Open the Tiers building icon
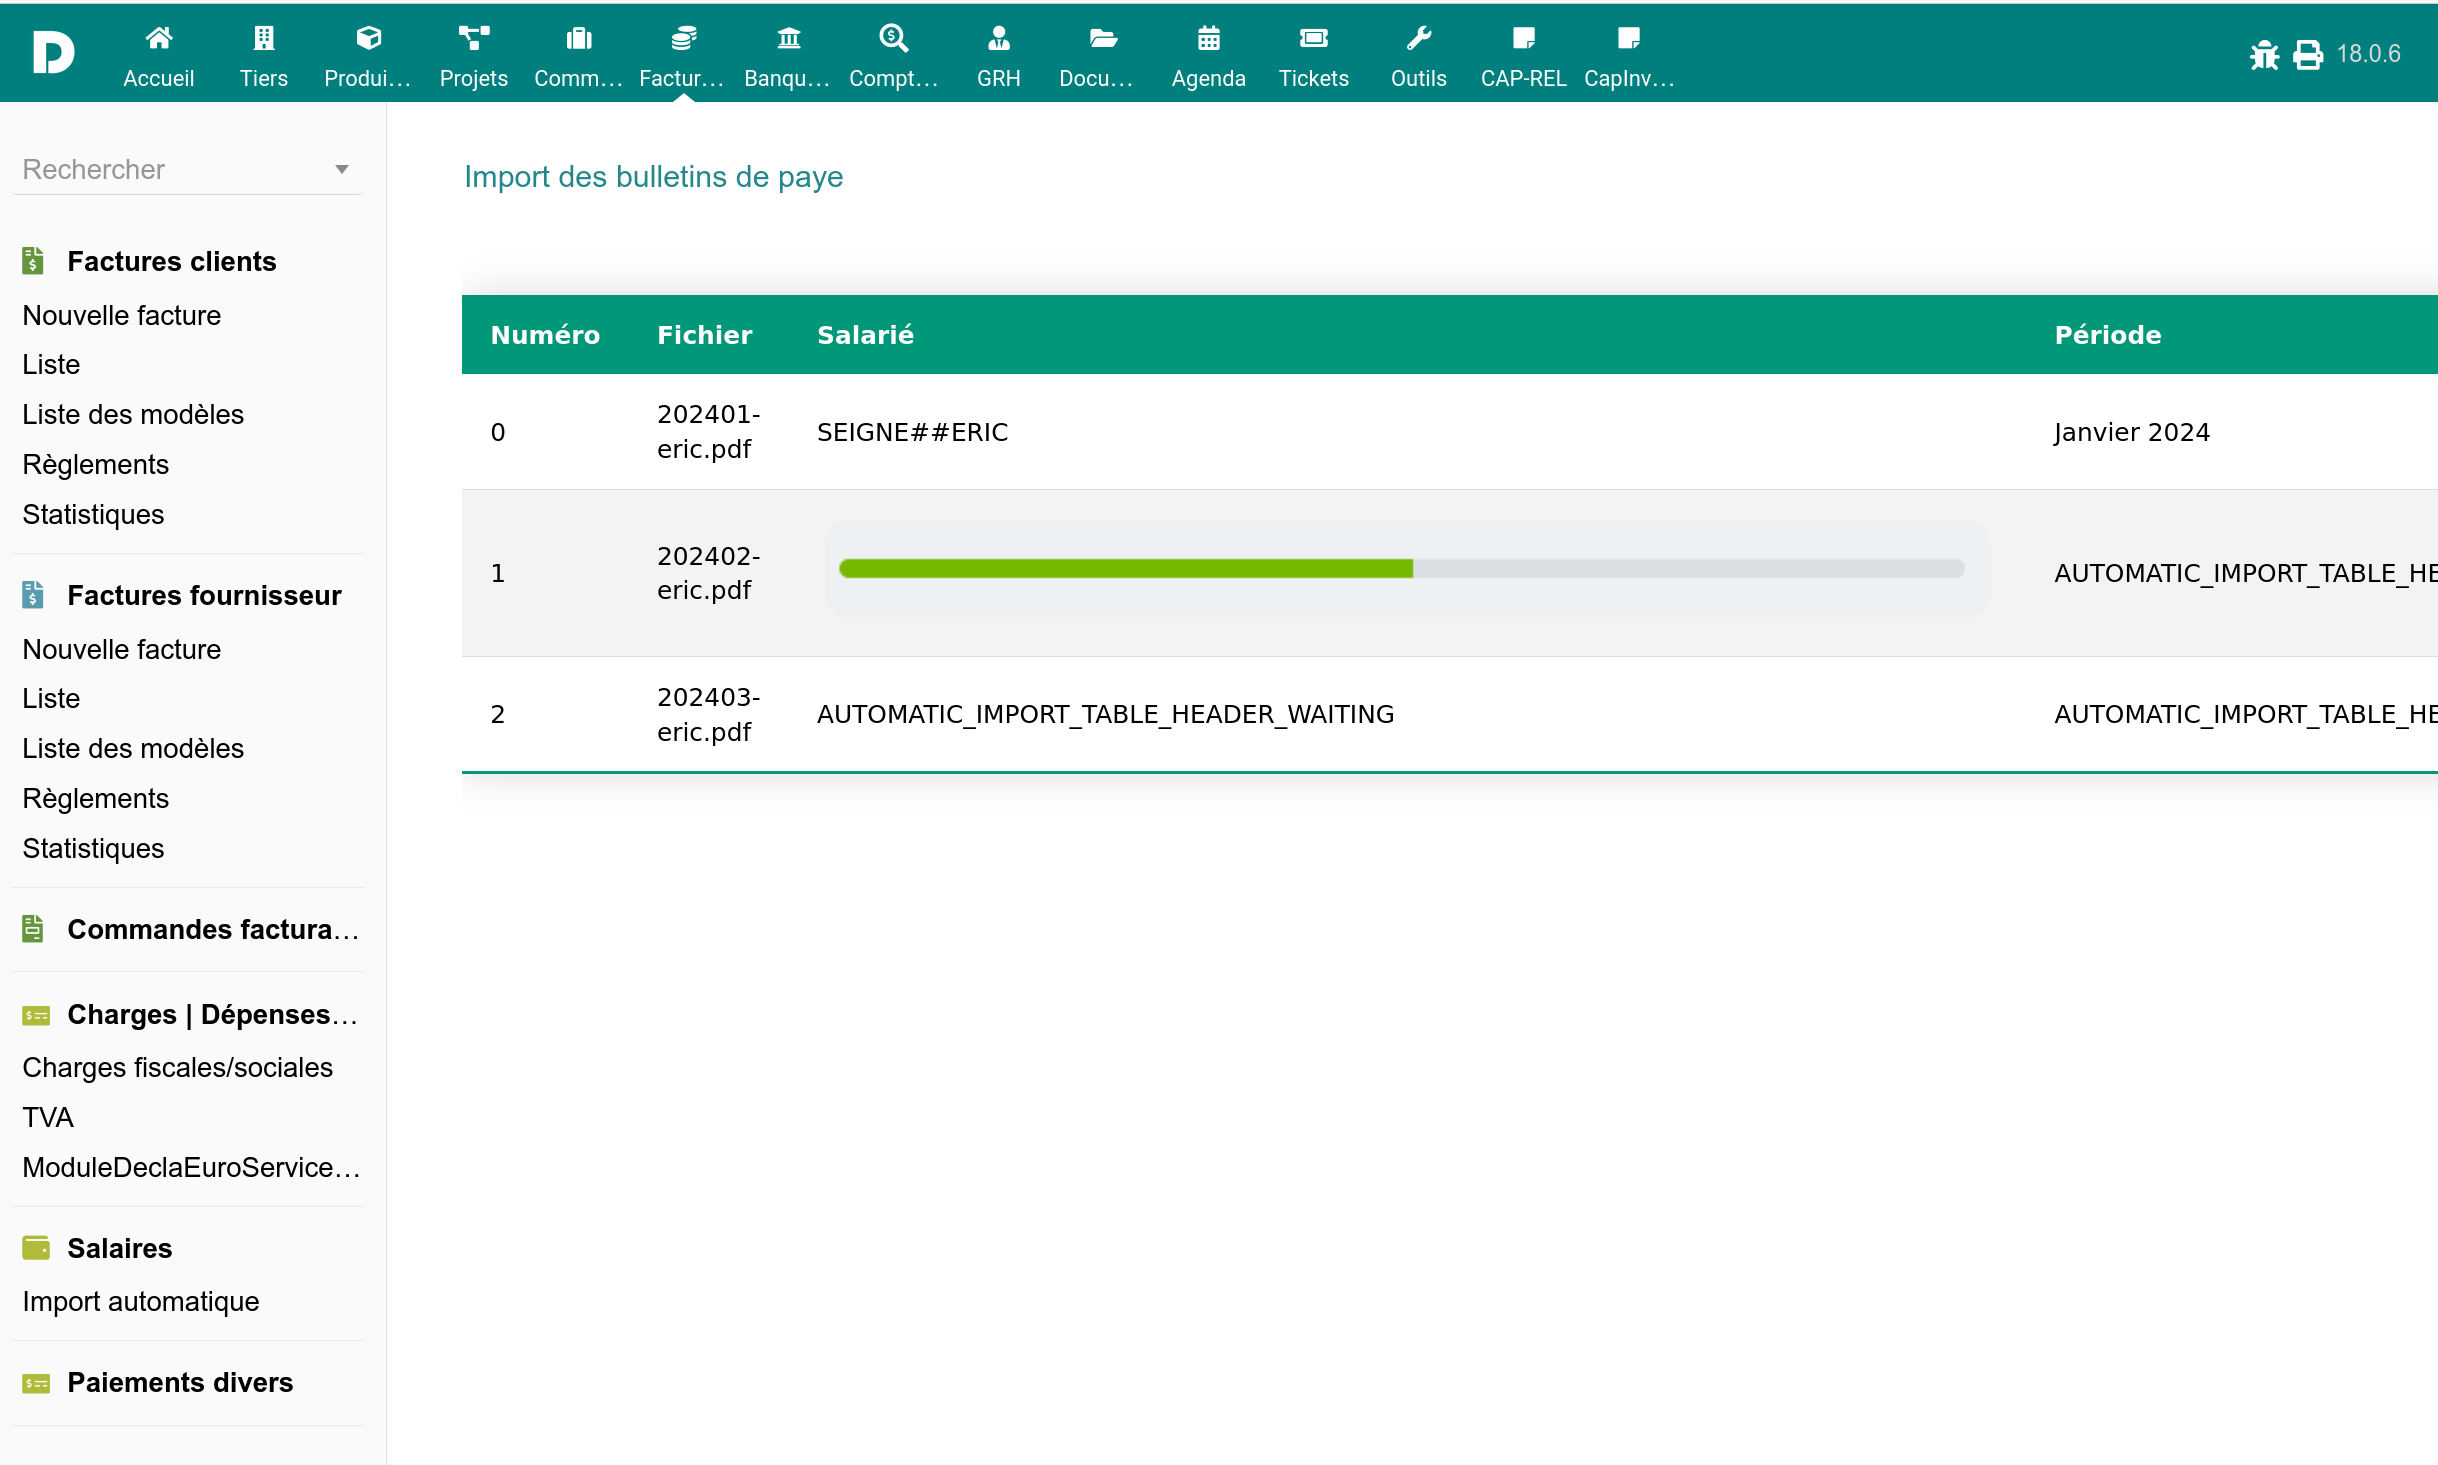2438x1465 pixels. 264,38
